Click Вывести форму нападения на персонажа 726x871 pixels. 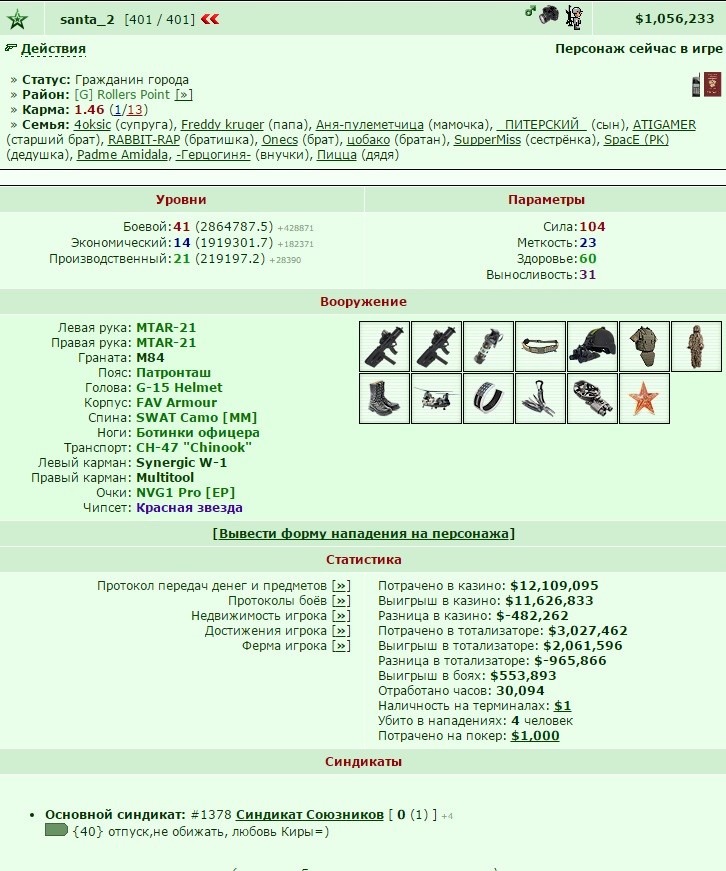(363, 533)
